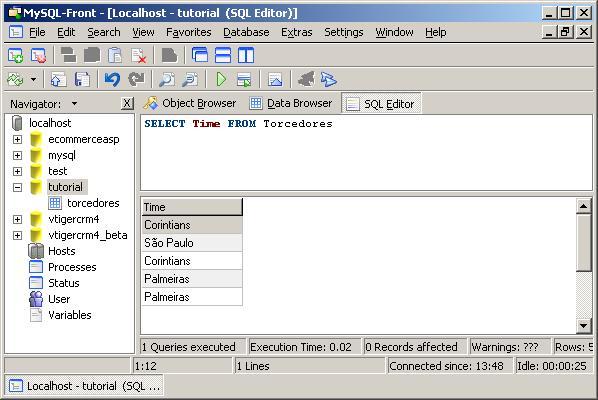Tile windows vertically toolbar icon
This screenshot has height=400, width=598.
coord(246,56)
